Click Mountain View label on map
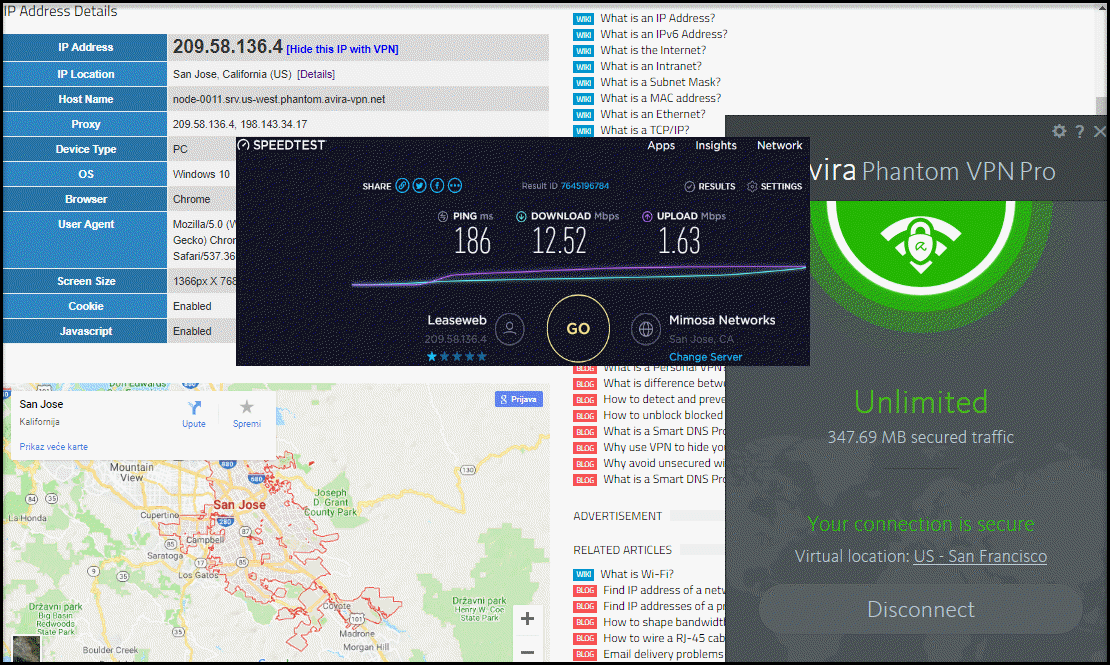This screenshot has width=1110, height=665. (x=132, y=472)
